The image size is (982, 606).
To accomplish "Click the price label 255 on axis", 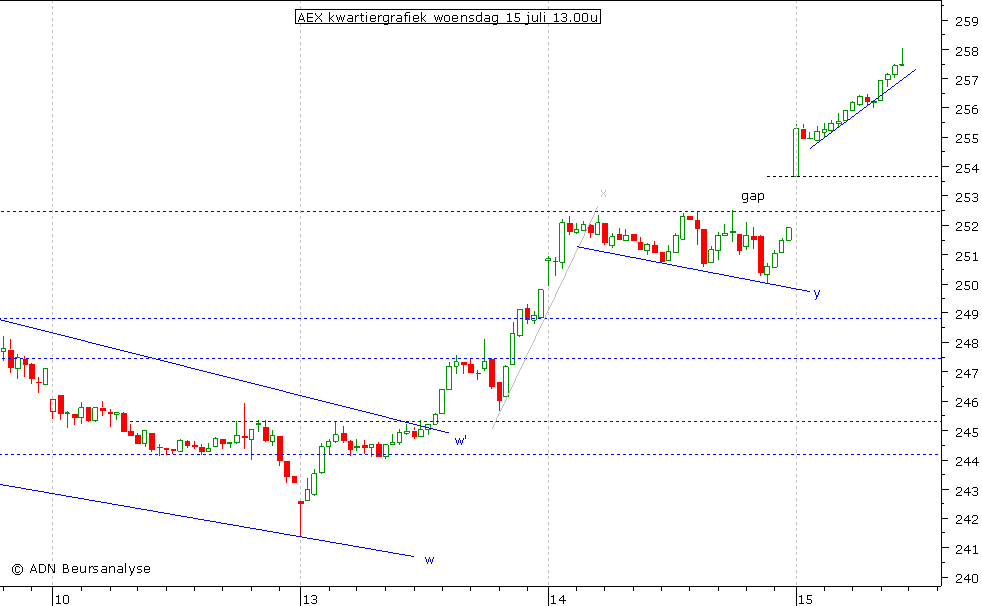I will [x=966, y=138].
